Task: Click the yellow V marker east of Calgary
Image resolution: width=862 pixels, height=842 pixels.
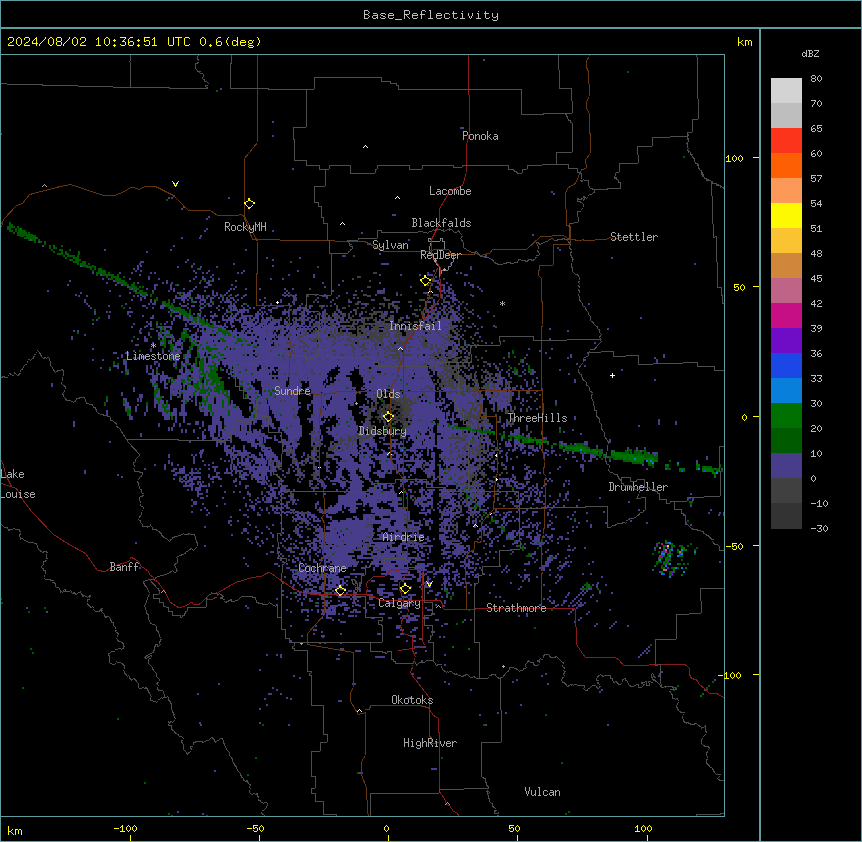Action: pos(429,584)
